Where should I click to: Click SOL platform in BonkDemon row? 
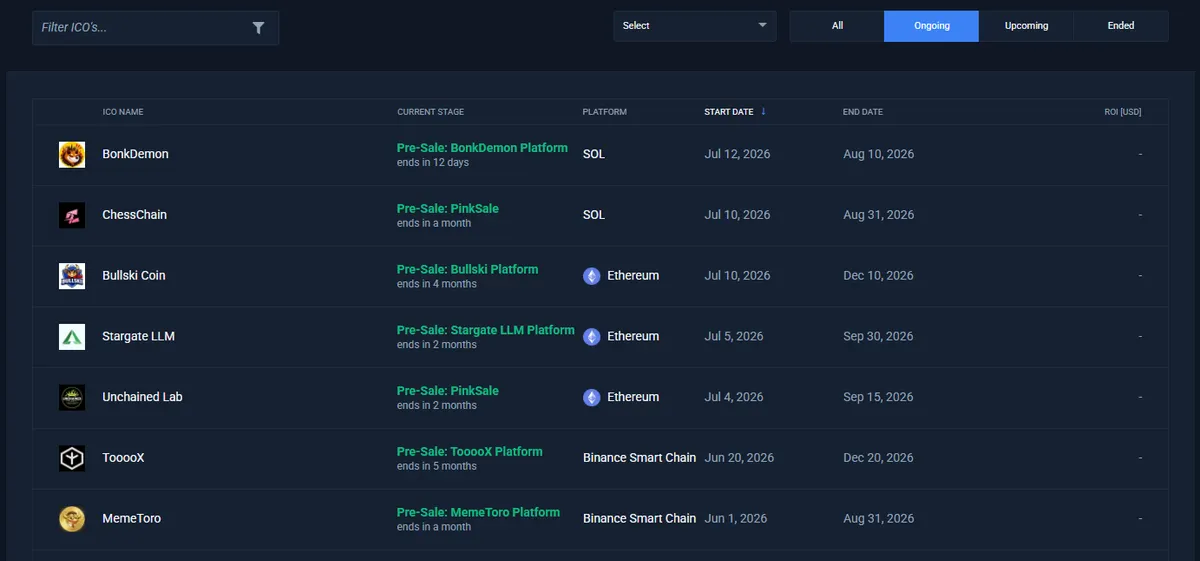pos(594,154)
